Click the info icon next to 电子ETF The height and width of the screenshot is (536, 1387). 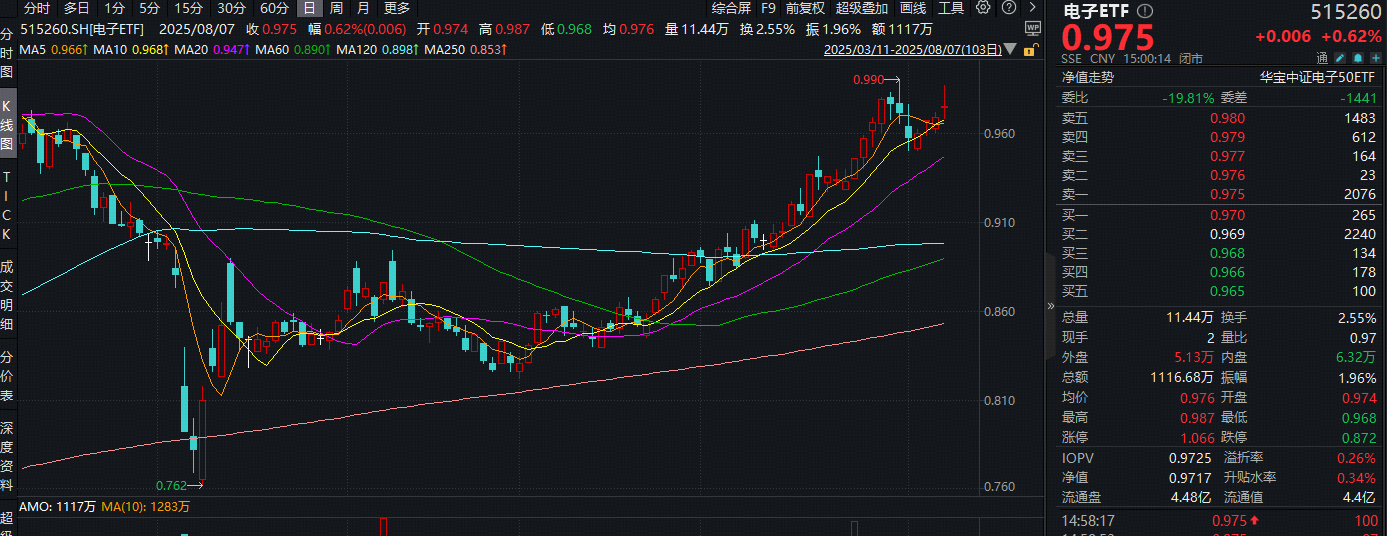[1146, 11]
